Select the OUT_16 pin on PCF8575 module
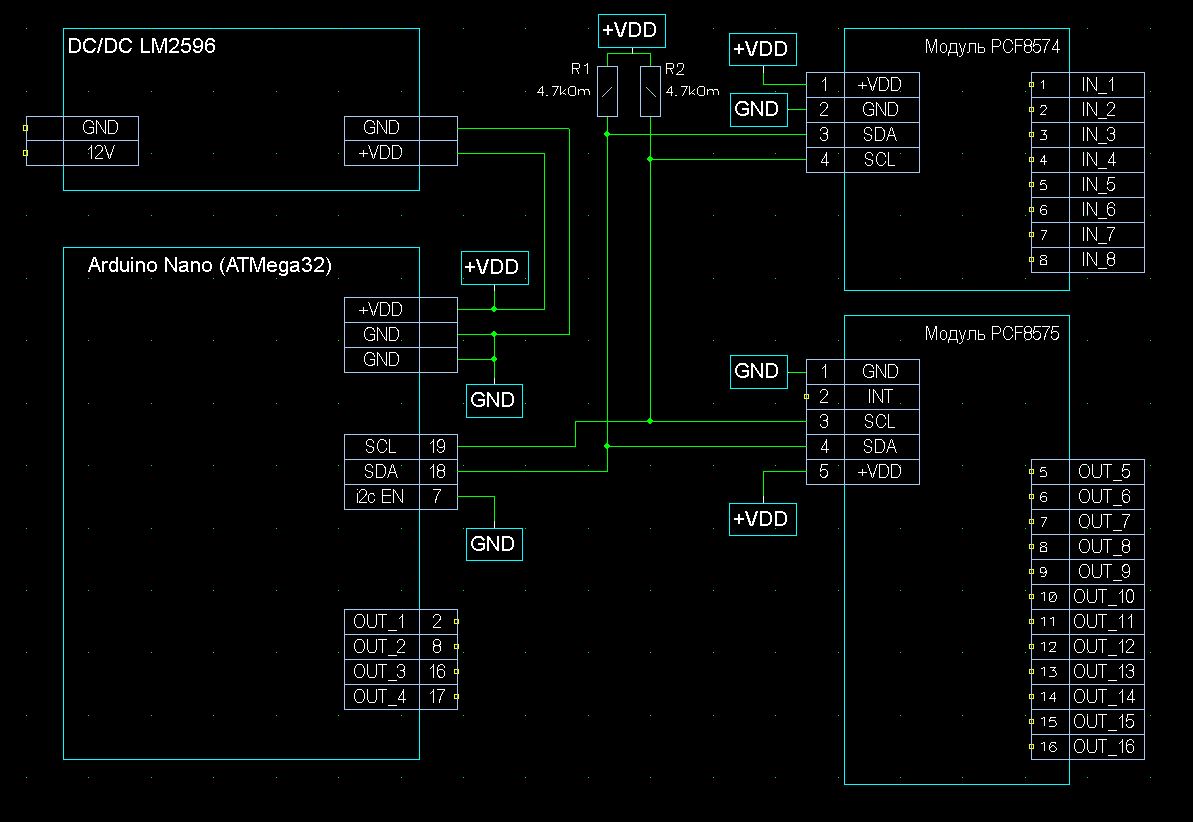 tap(1104, 746)
